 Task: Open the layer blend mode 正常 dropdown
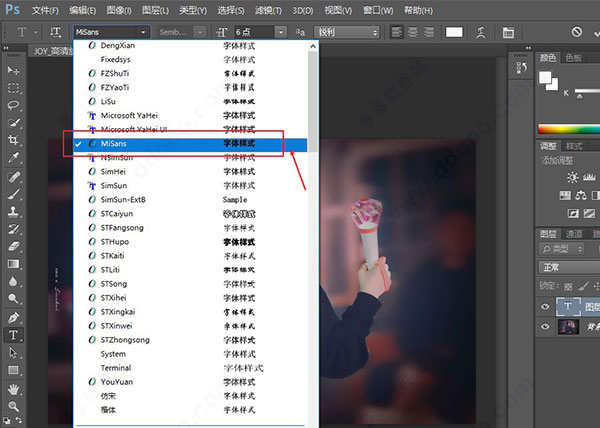569,267
